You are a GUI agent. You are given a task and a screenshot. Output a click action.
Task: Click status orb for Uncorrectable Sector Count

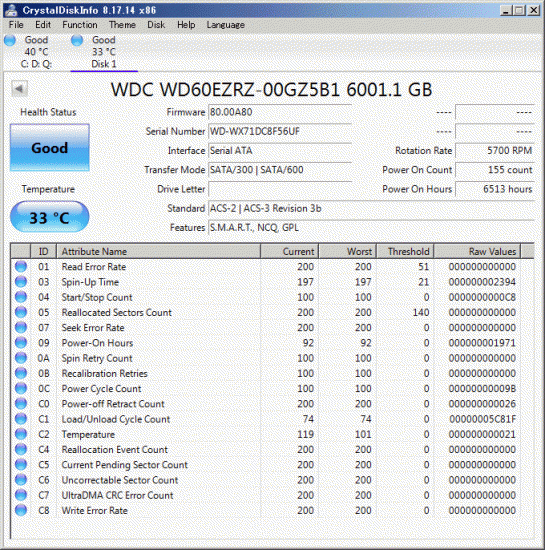(x=21, y=480)
